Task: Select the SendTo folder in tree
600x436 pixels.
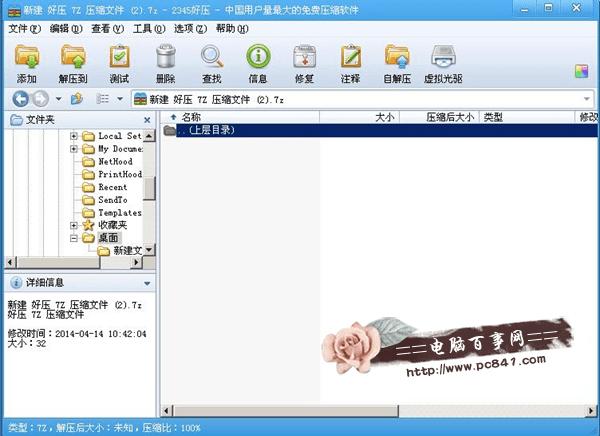Action: click(x=112, y=200)
